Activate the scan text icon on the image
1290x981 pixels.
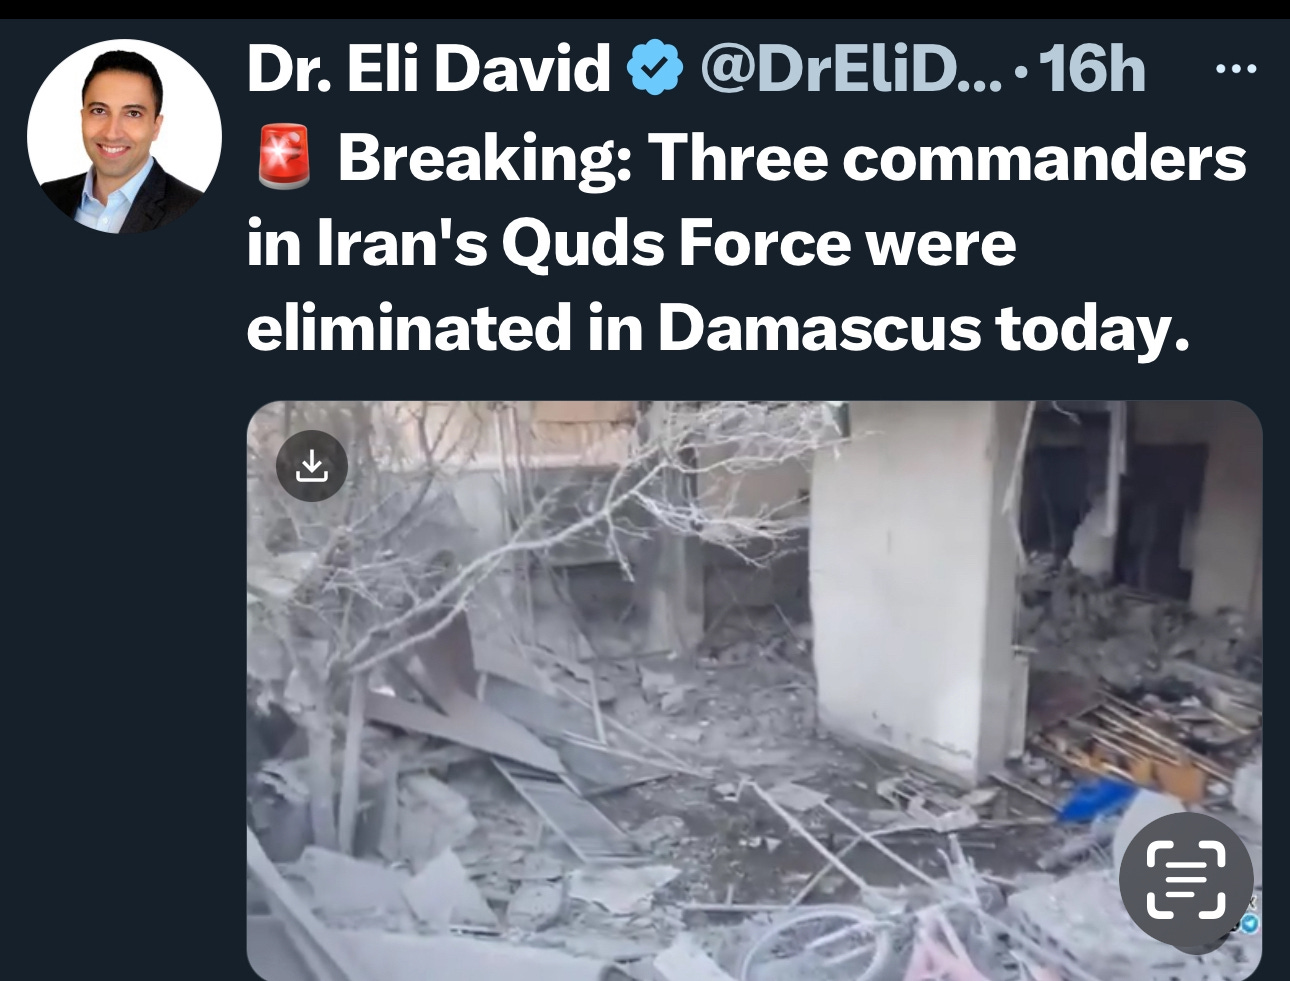(x=1185, y=879)
